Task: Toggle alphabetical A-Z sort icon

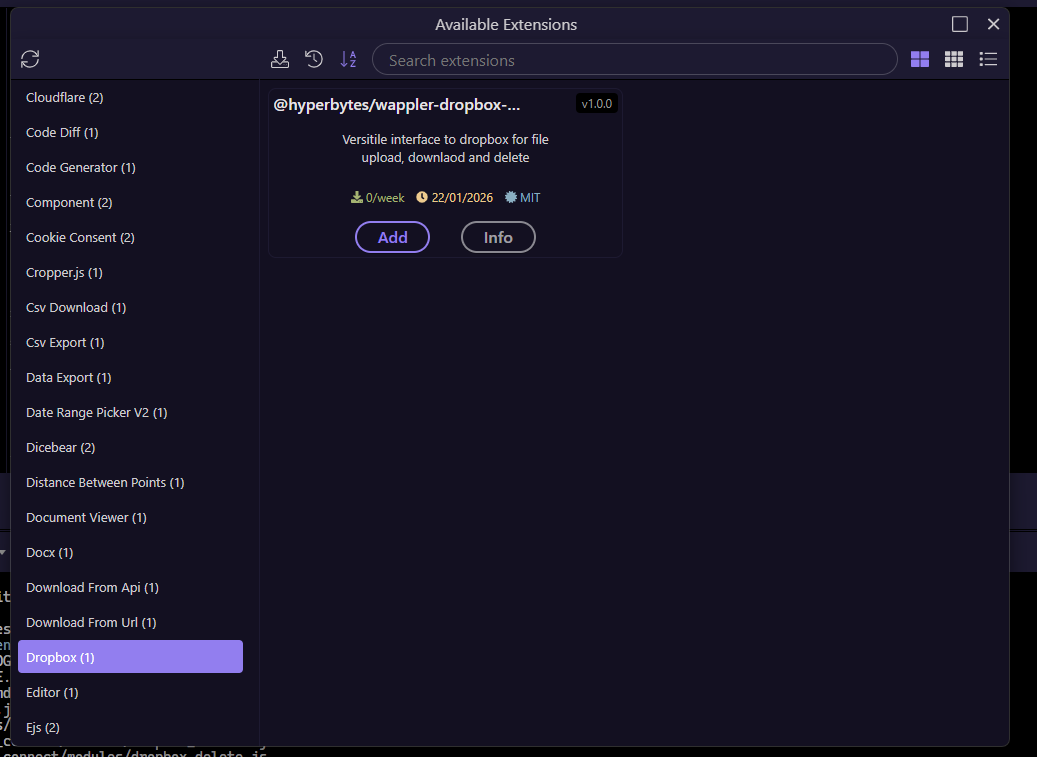Action: coord(348,60)
